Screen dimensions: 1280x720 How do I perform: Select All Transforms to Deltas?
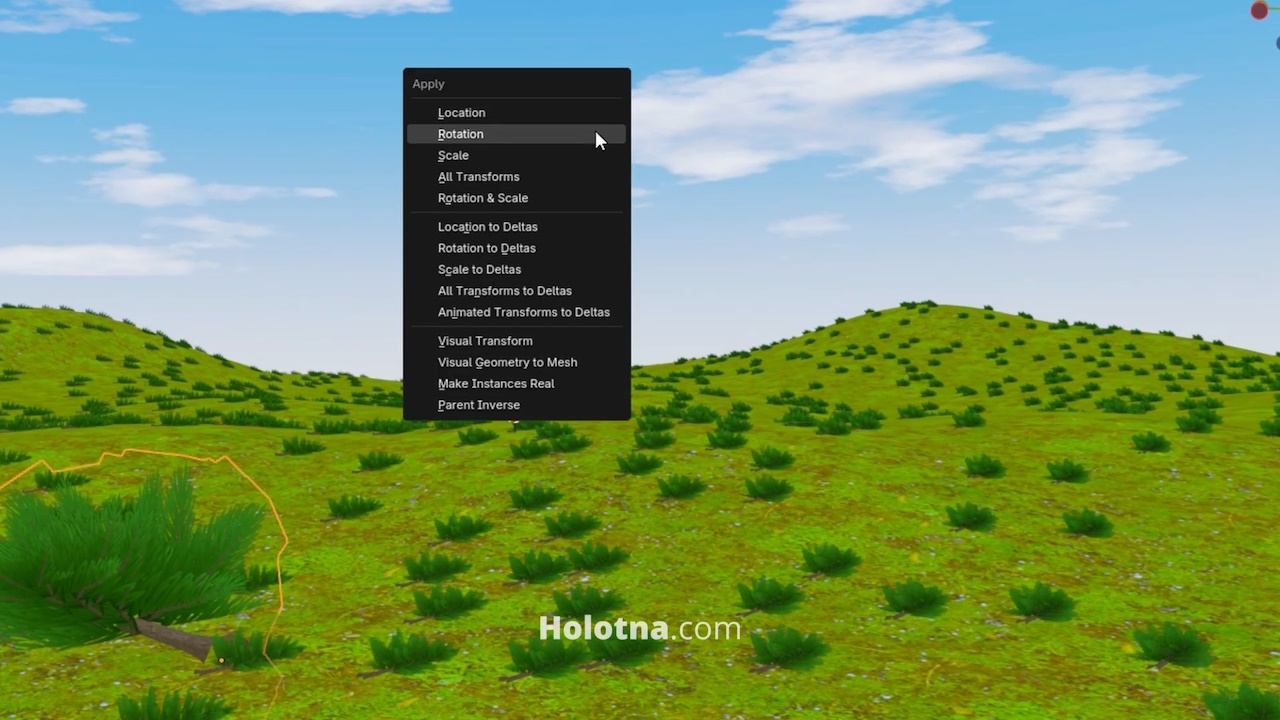516,291
